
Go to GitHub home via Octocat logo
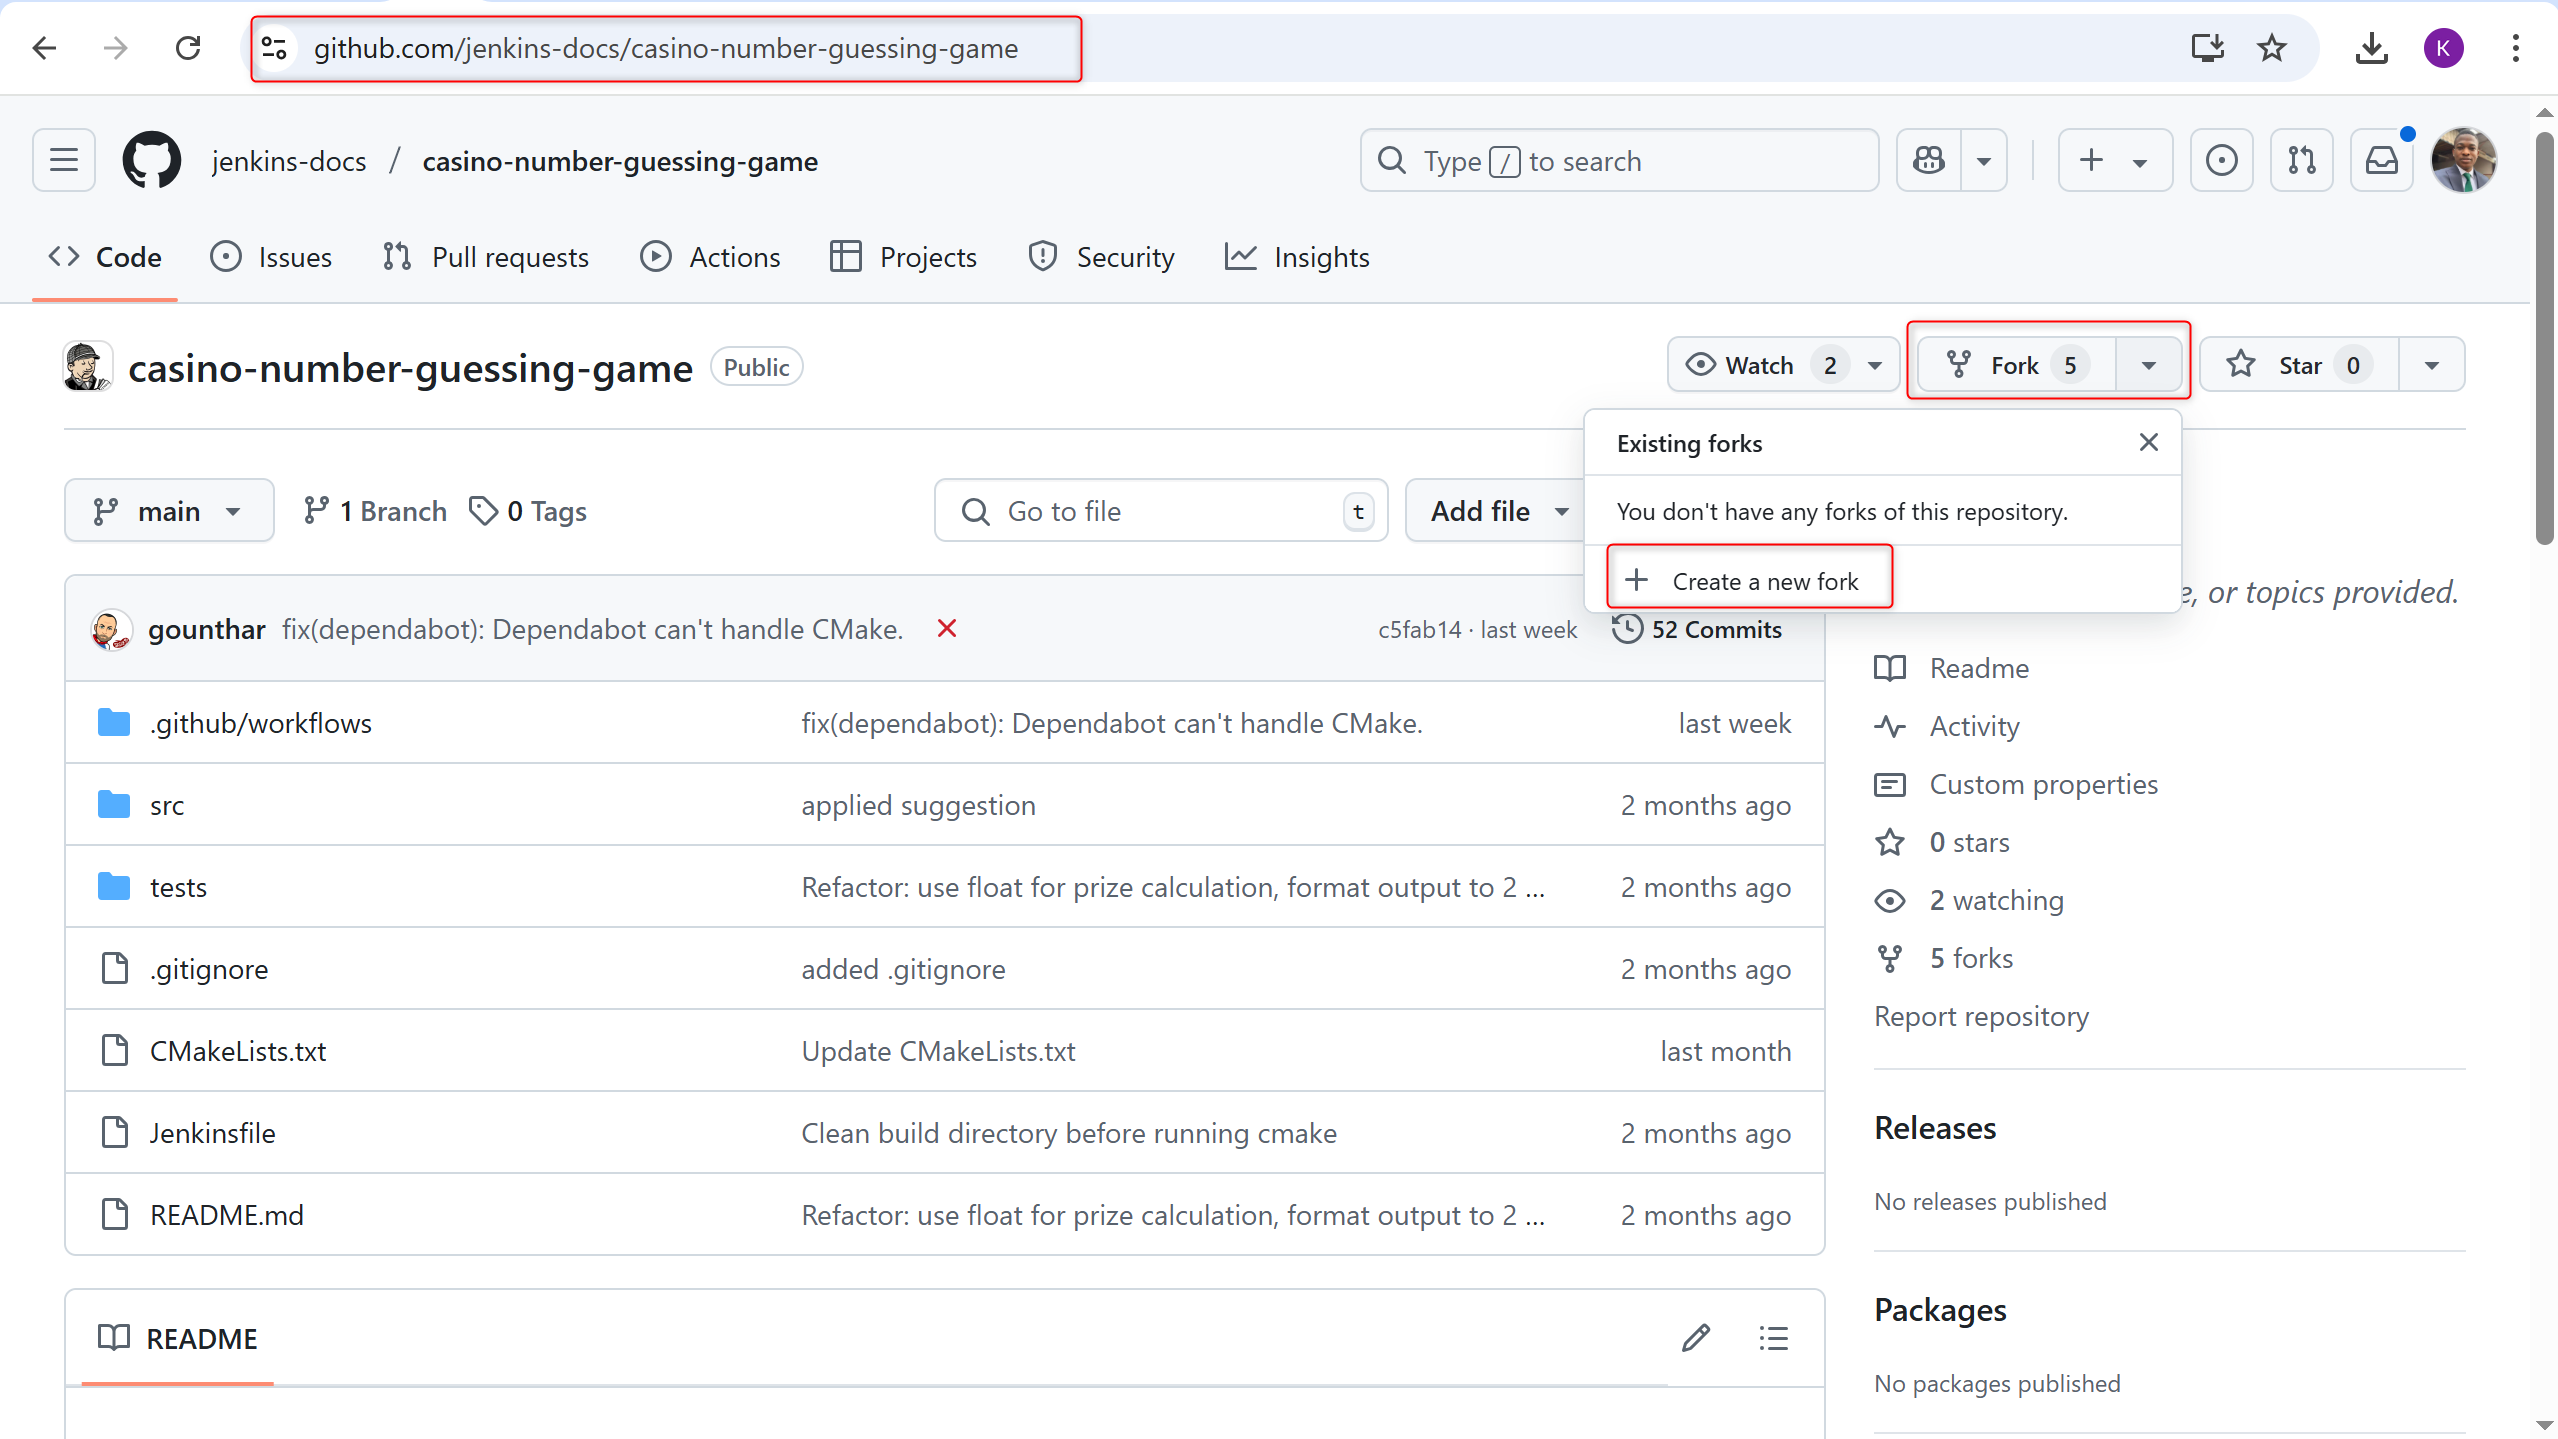152,160
